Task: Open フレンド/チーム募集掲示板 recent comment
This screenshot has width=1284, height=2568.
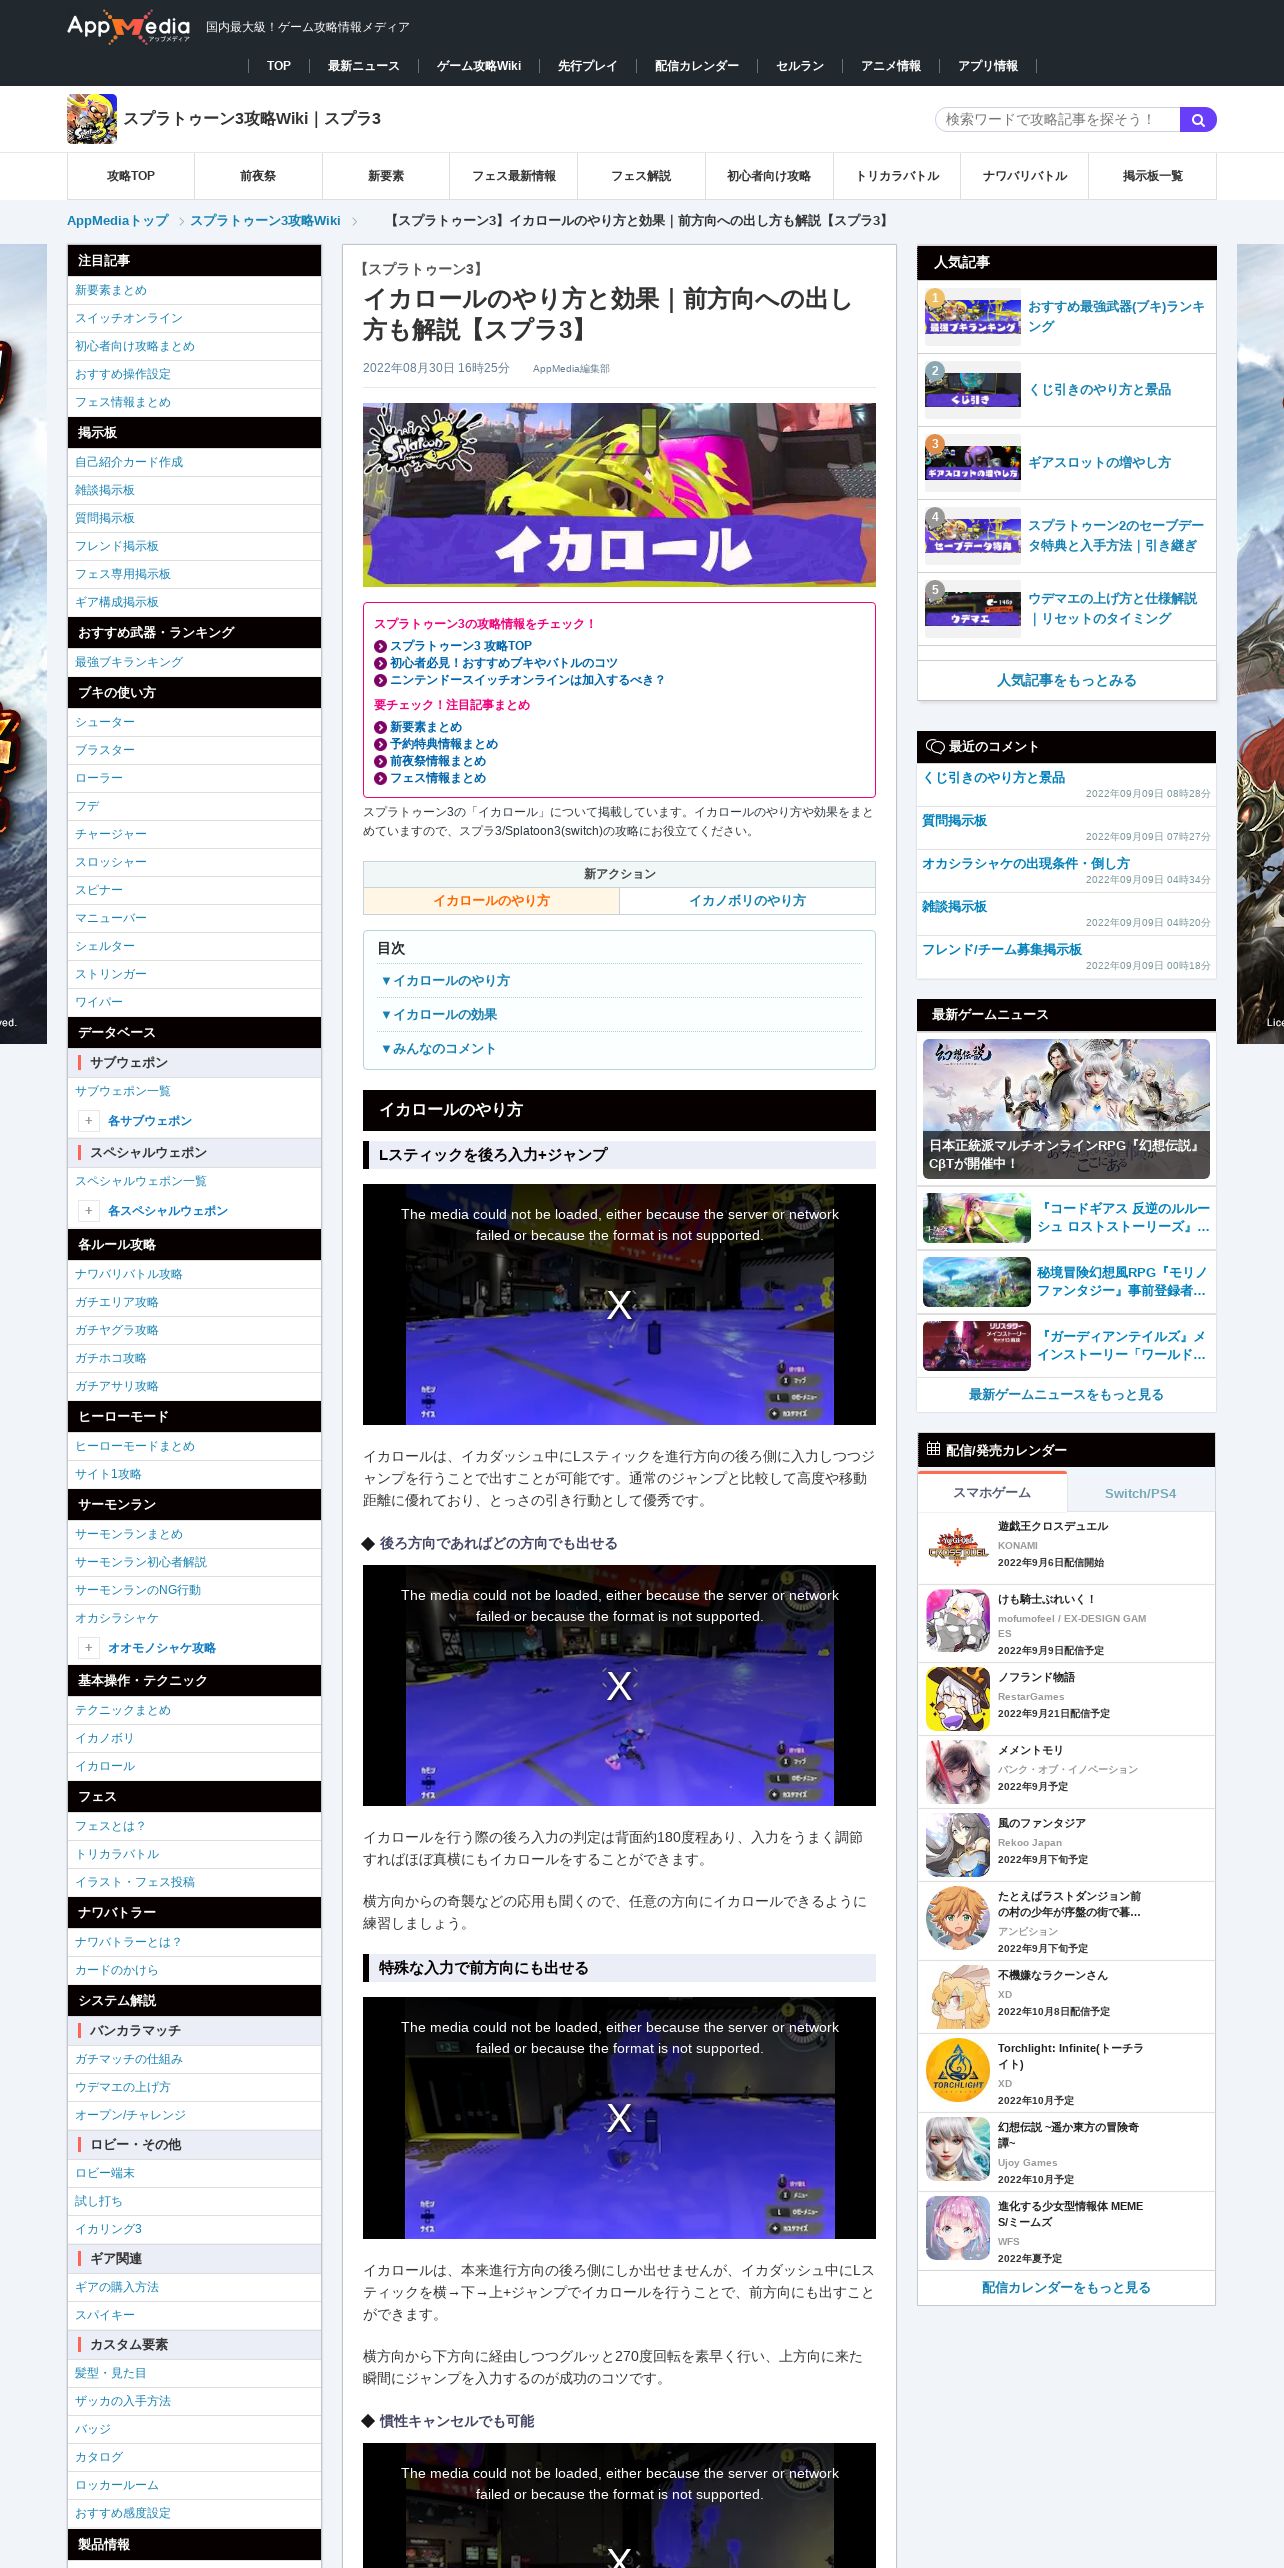Action: click(x=1002, y=949)
